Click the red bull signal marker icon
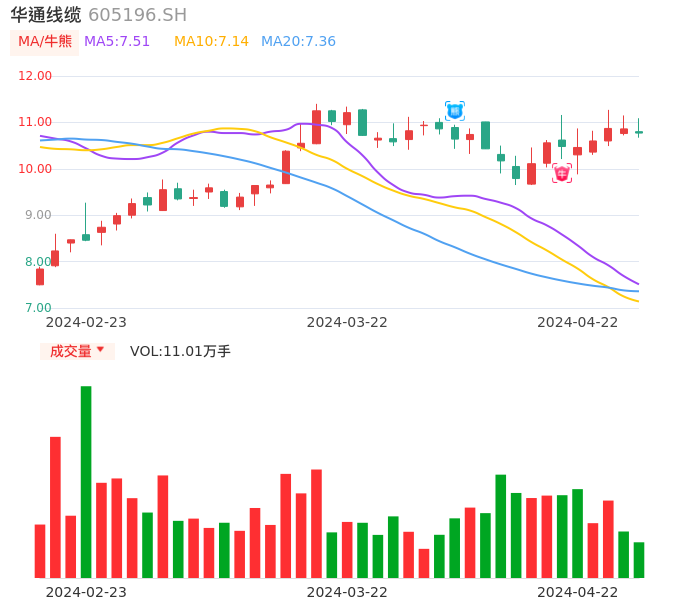686x606 pixels. pyautogui.click(x=562, y=174)
